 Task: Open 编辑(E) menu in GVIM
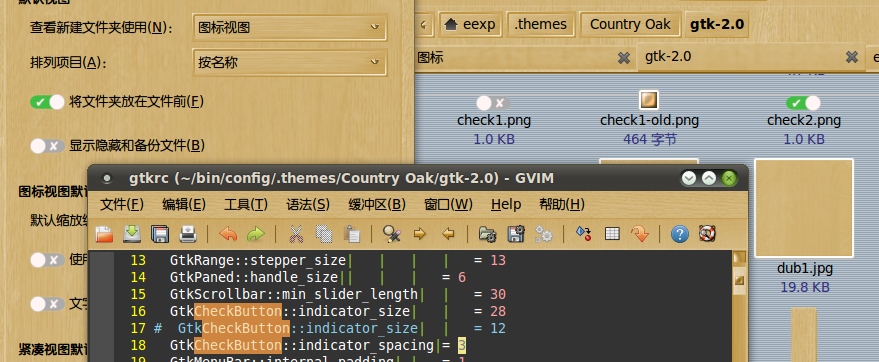[x=184, y=205]
